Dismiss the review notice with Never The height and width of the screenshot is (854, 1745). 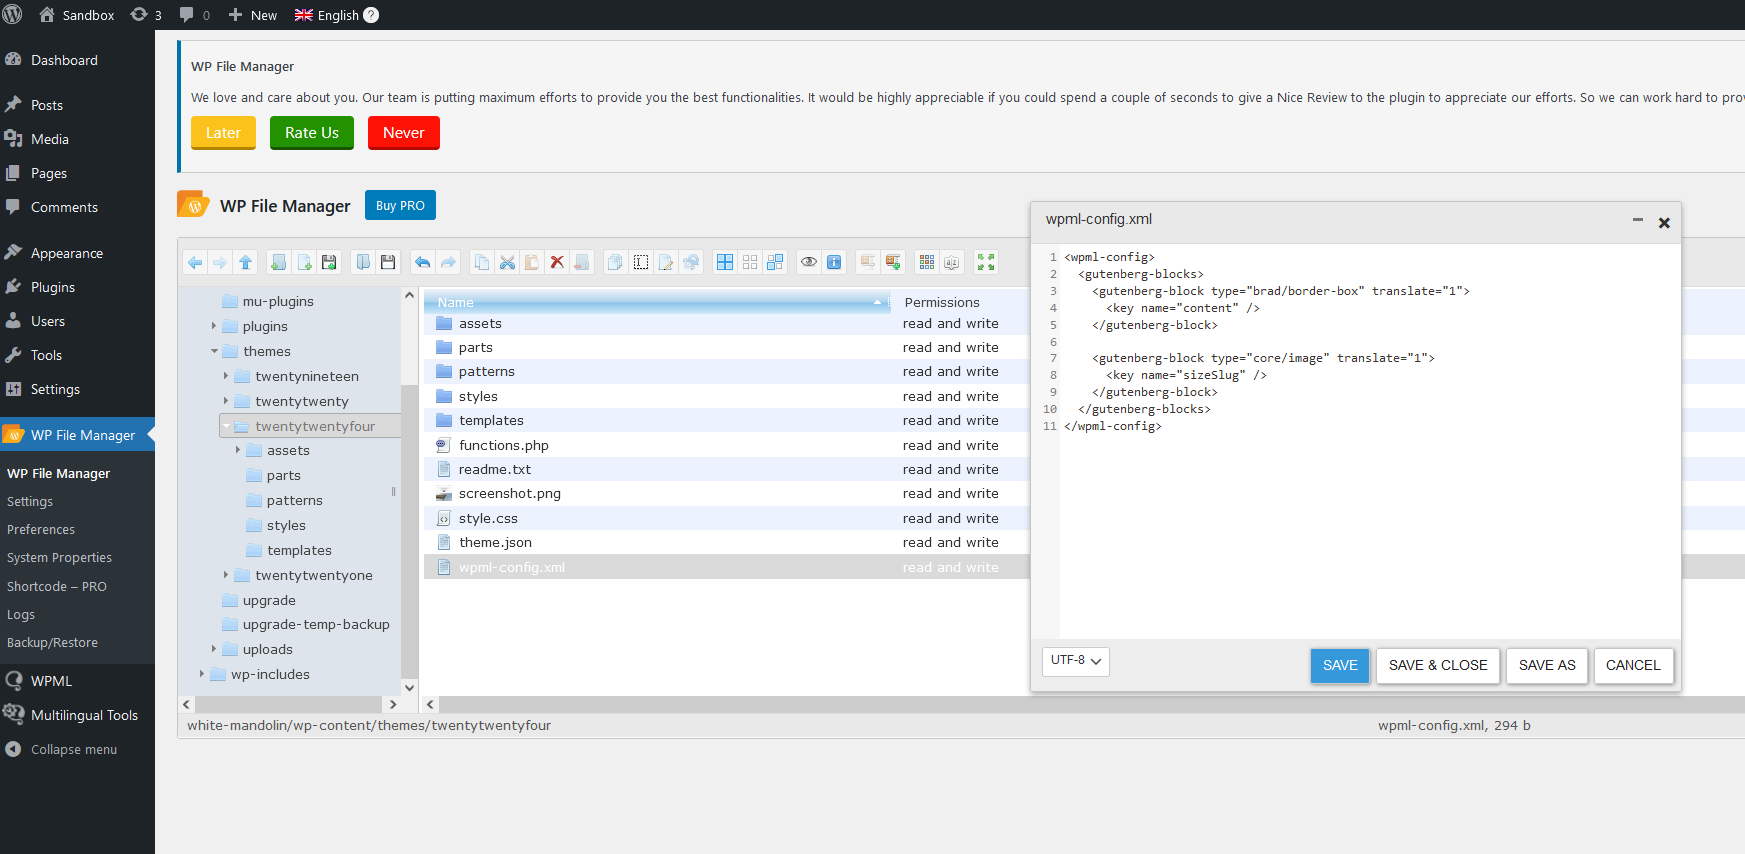(404, 133)
